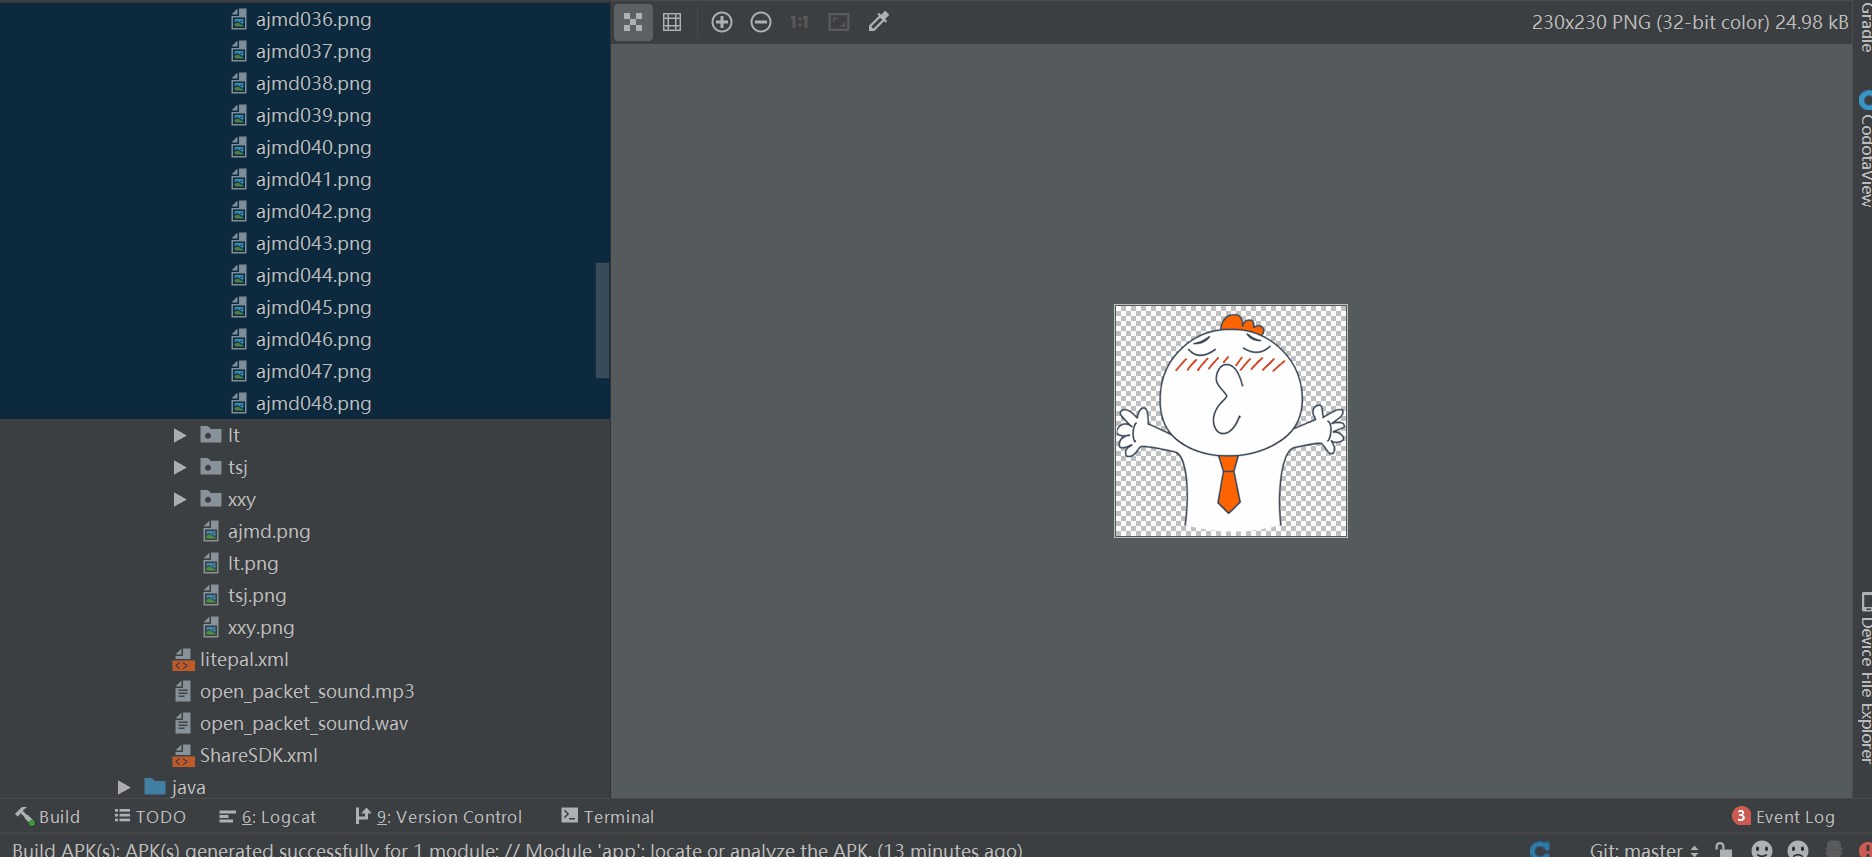Click the character image preview

1231,421
